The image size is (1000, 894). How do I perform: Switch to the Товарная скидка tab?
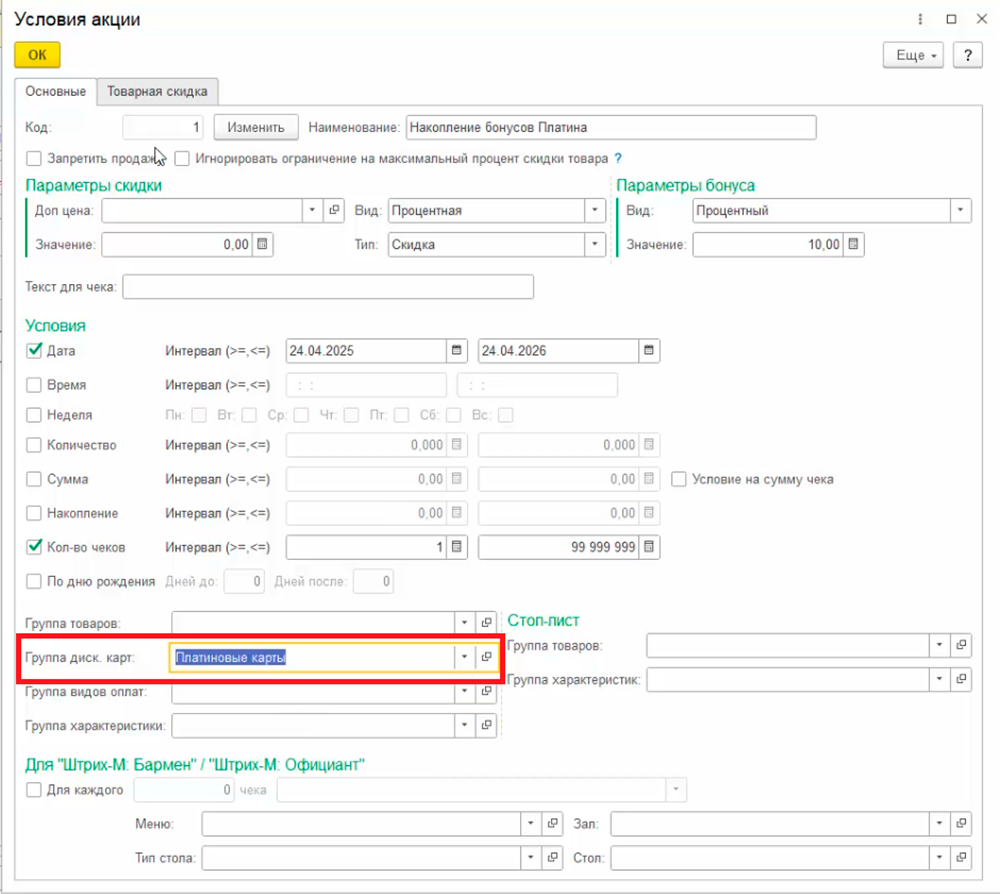point(157,91)
